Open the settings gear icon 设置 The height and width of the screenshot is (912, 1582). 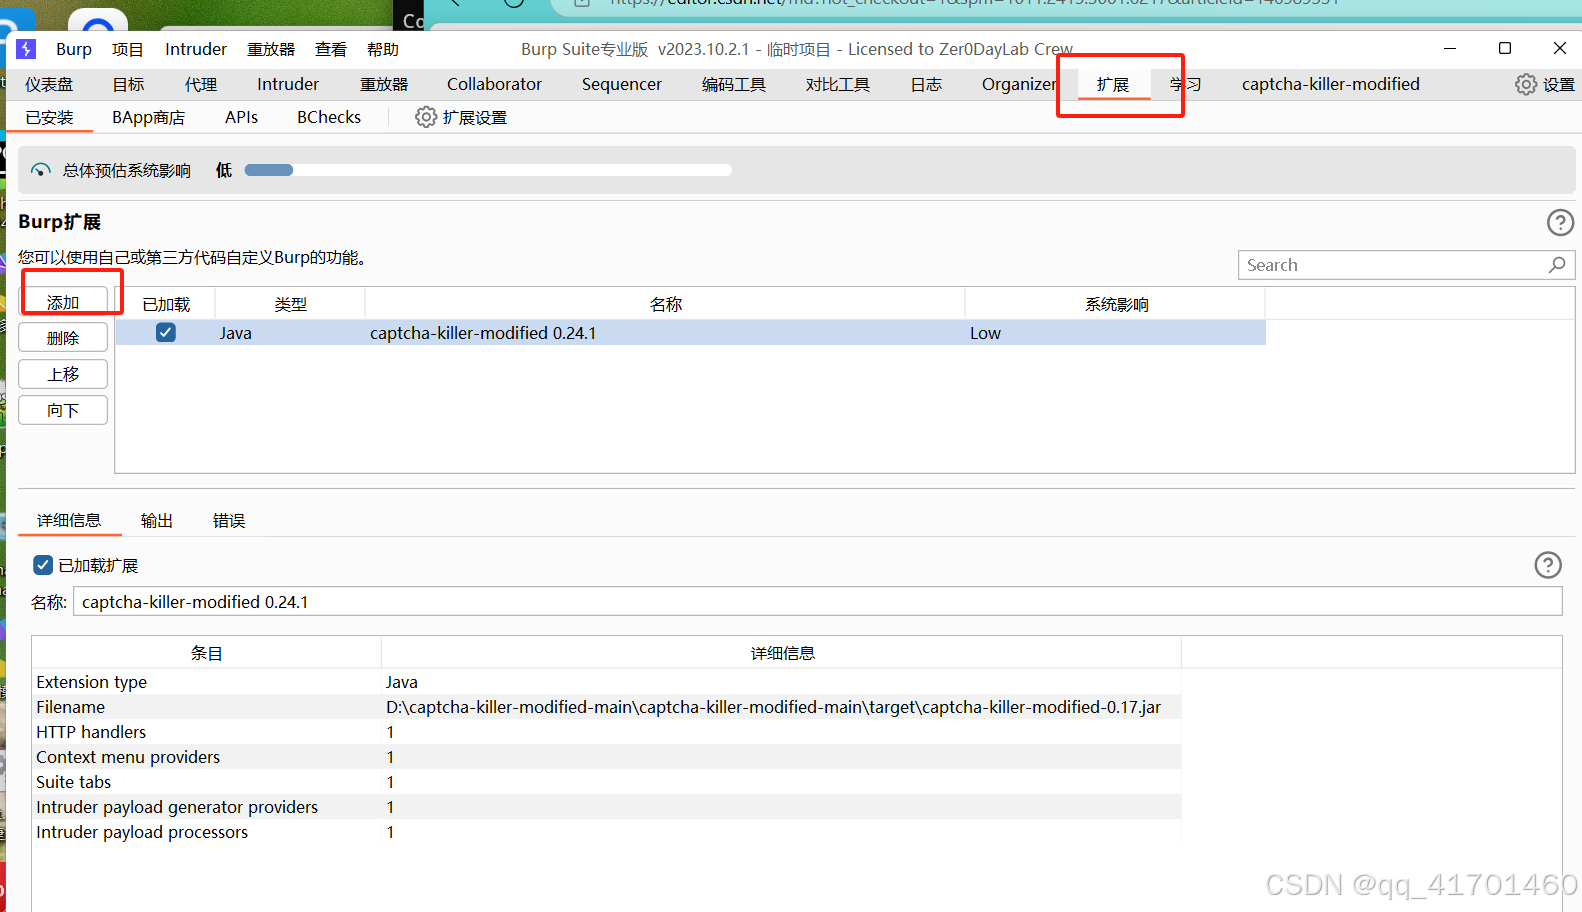1526,85
